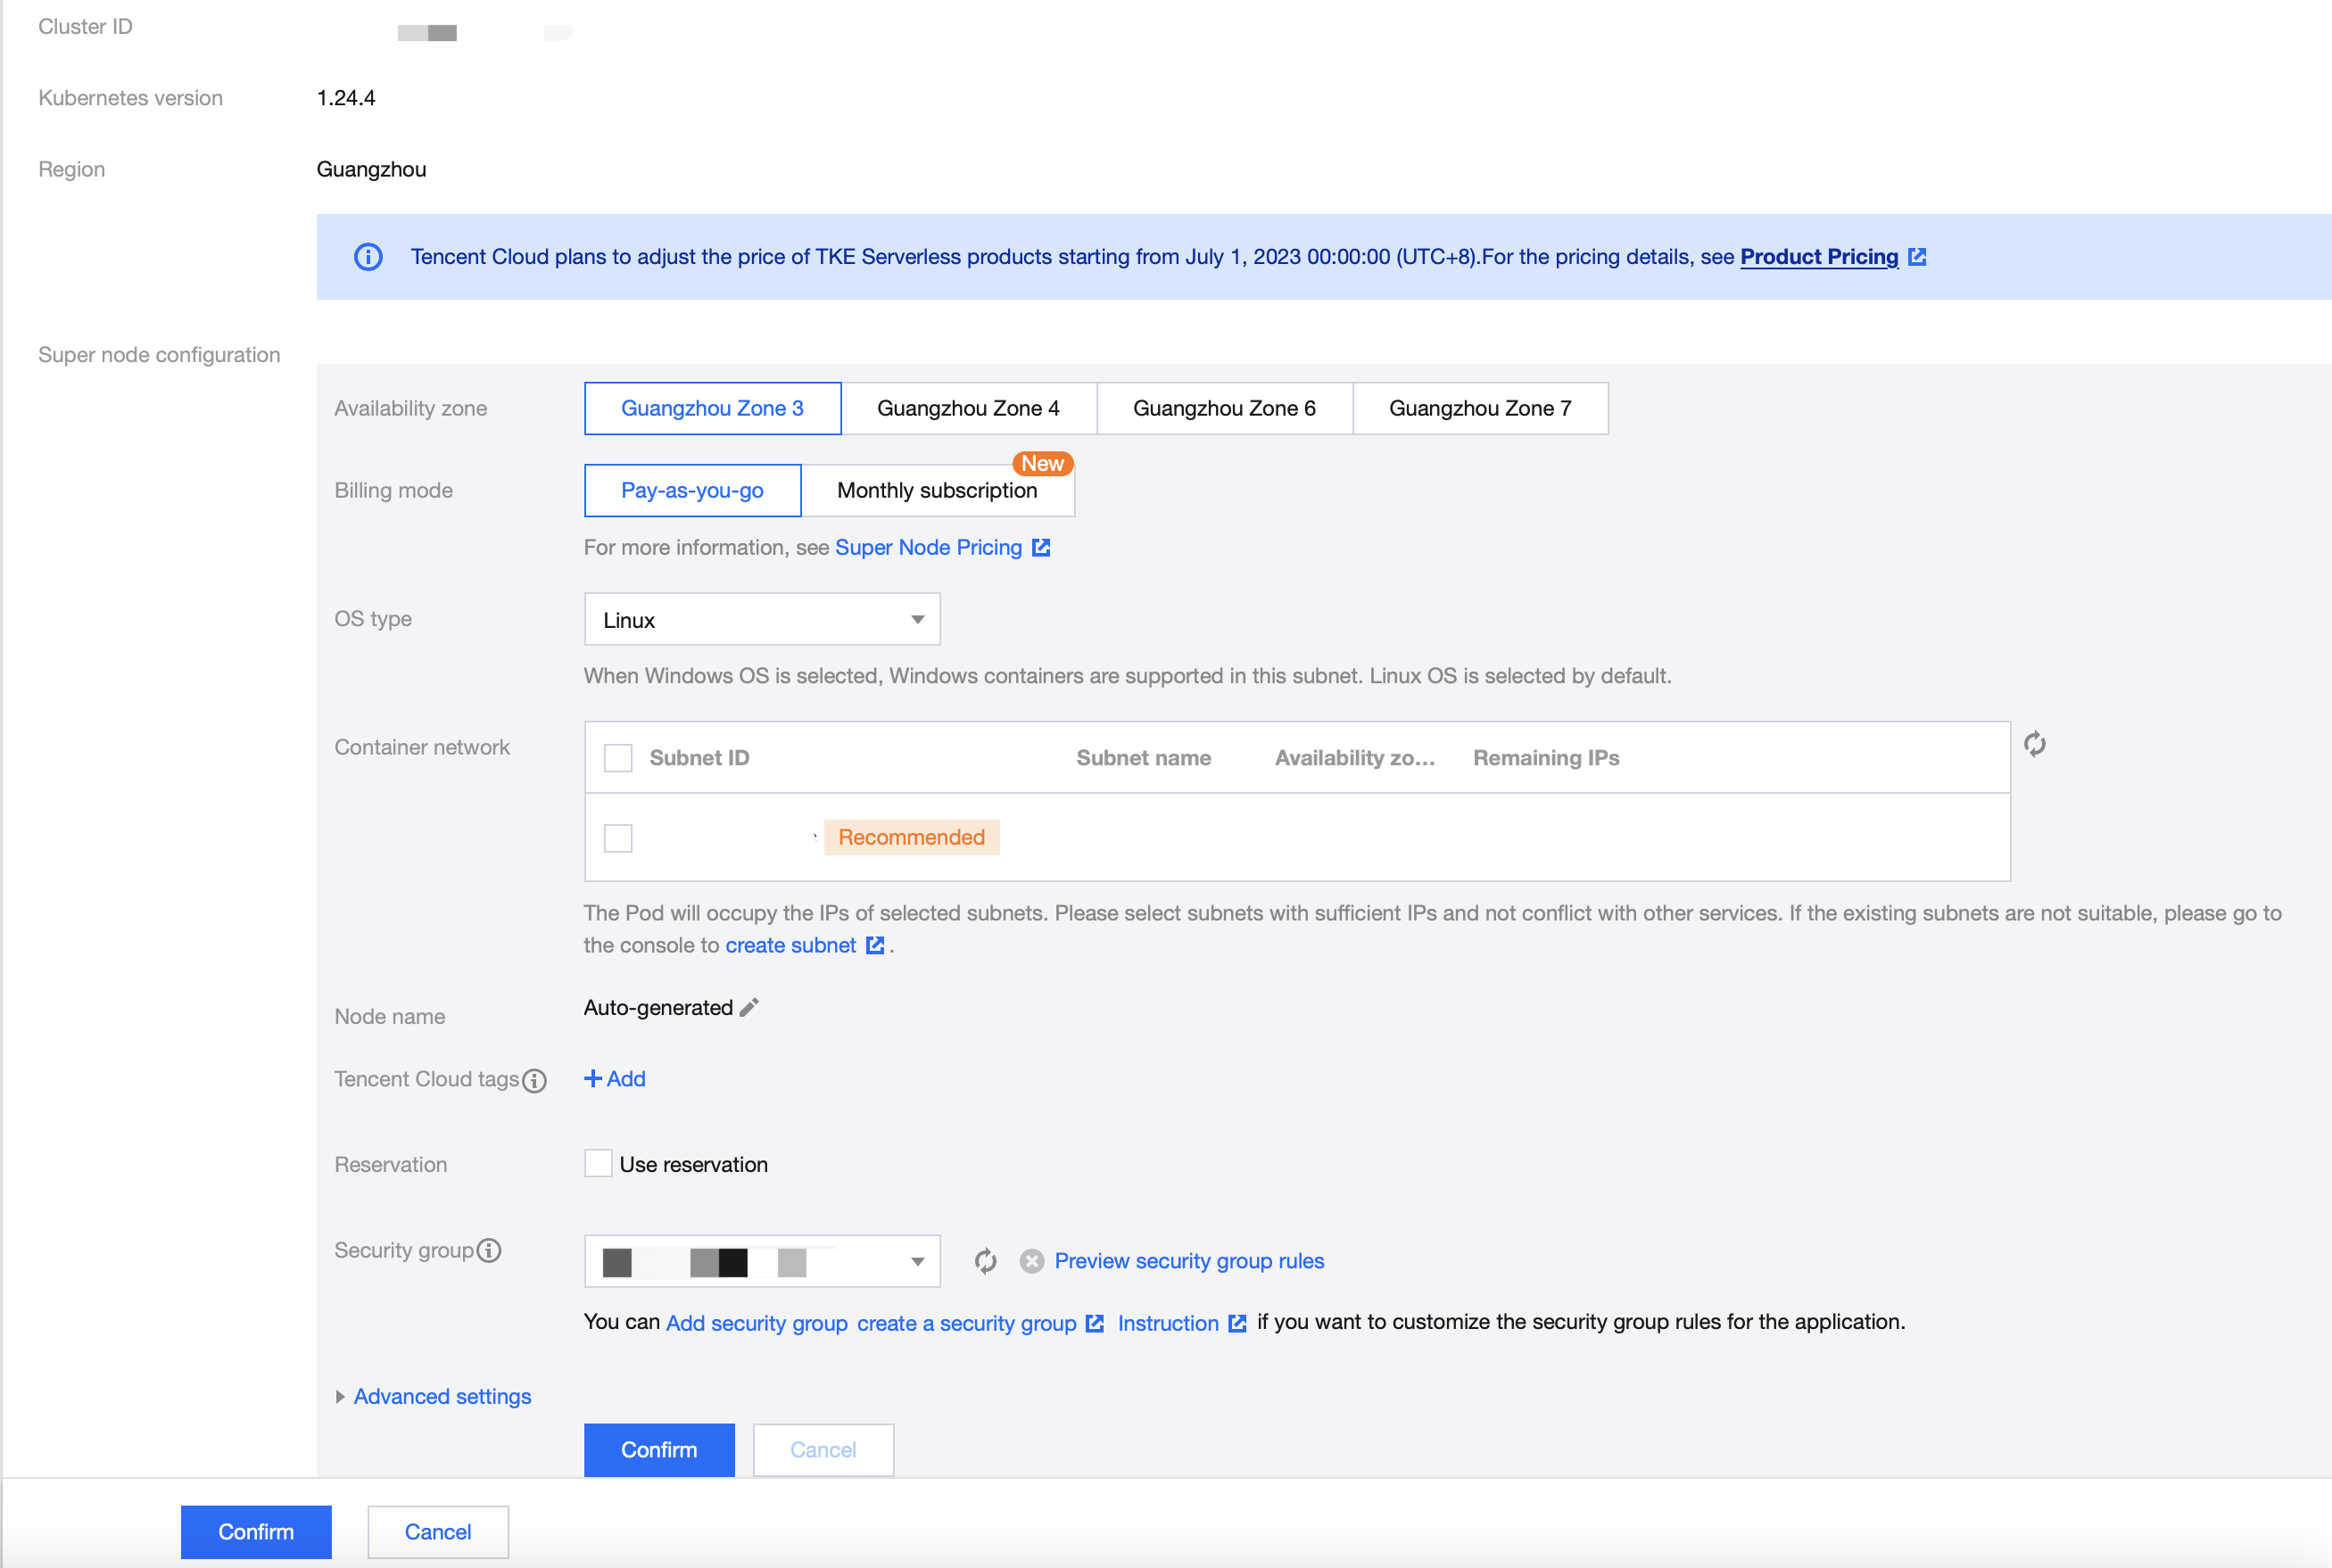Click the bottom-left Confirm button
Screen dimensions: 2332x1568
click(x=256, y=1532)
